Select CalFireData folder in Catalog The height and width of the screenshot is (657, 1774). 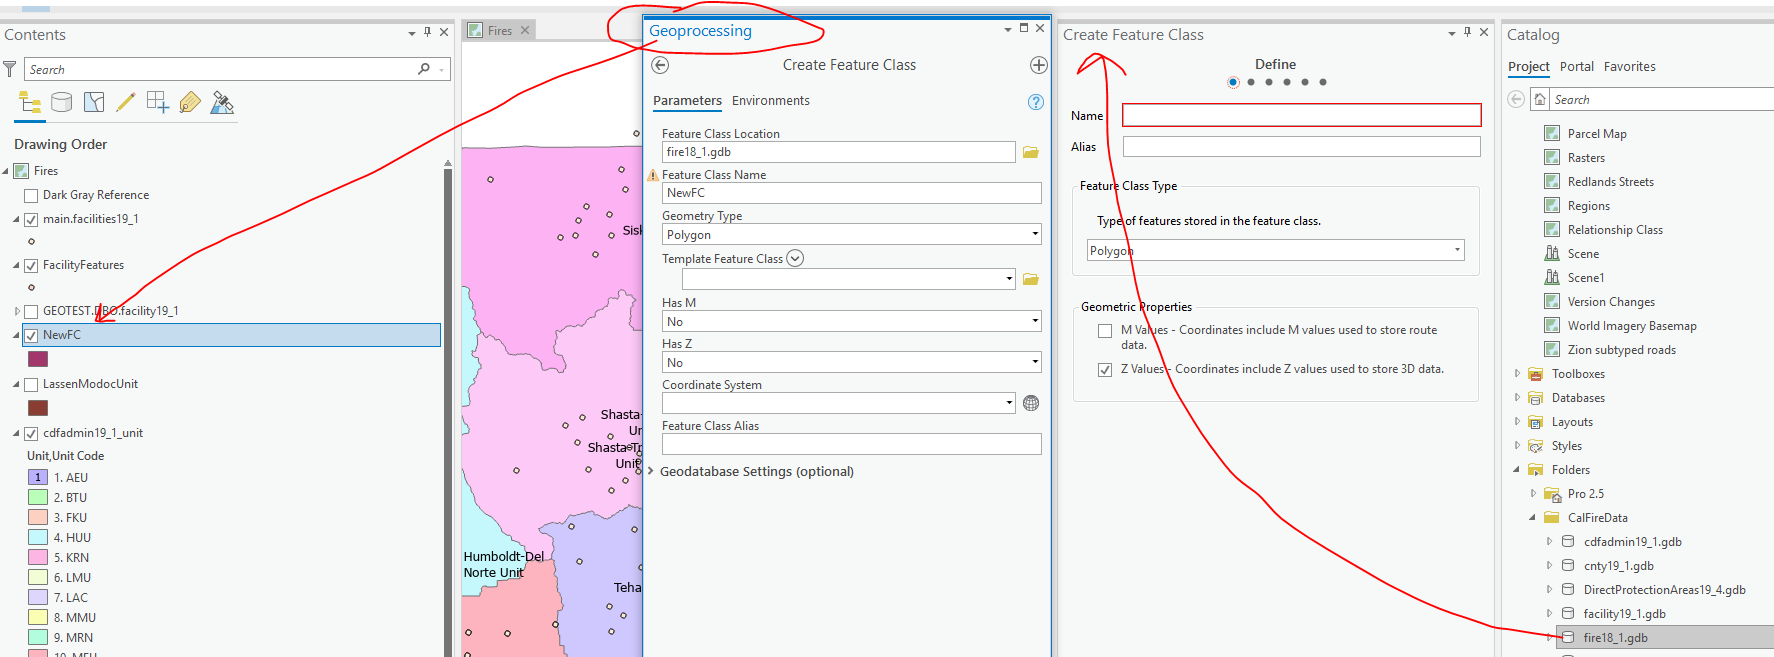[1597, 518]
